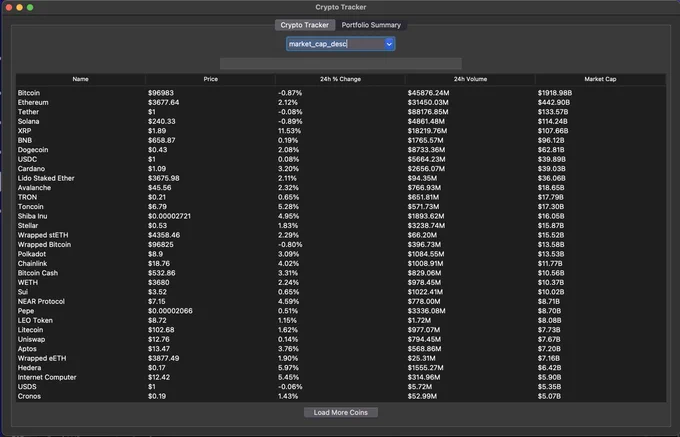Click the Tether coin name
The width and height of the screenshot is (680, 437).
coord(28,112)
